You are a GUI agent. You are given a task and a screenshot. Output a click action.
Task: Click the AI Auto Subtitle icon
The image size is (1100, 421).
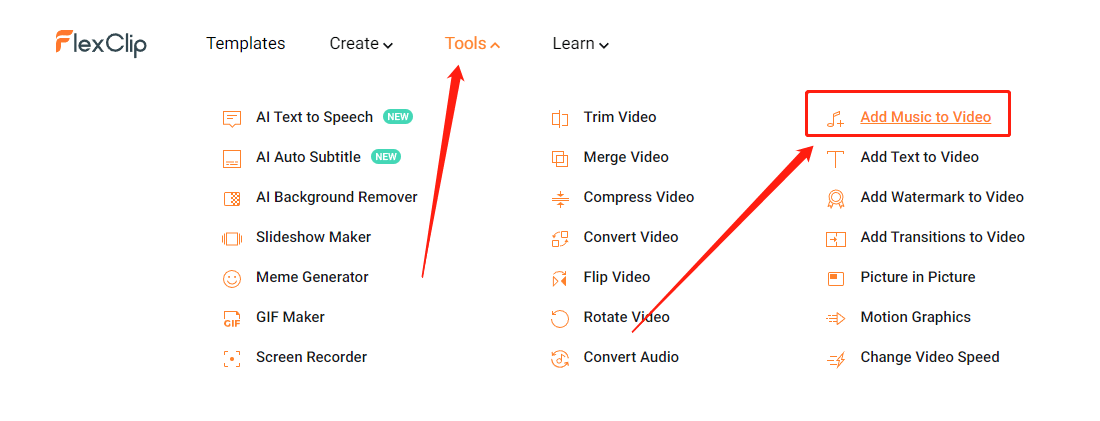coord(232,159)
